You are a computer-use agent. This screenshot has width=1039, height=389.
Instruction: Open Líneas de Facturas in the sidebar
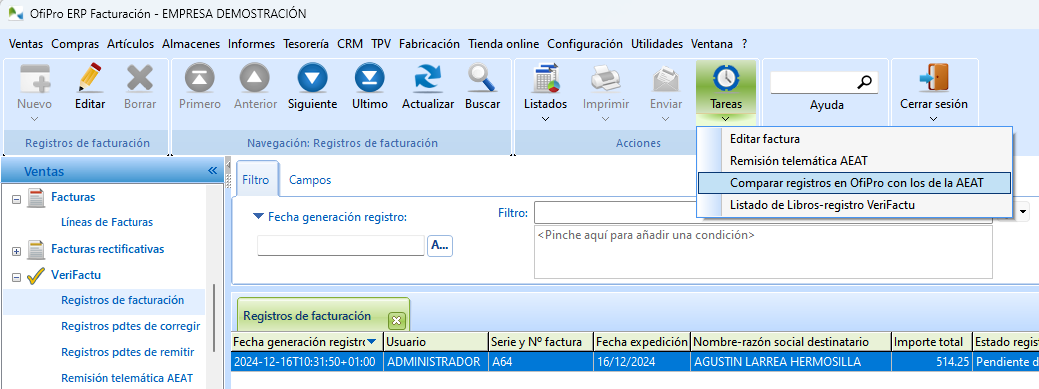pos(107,222)
